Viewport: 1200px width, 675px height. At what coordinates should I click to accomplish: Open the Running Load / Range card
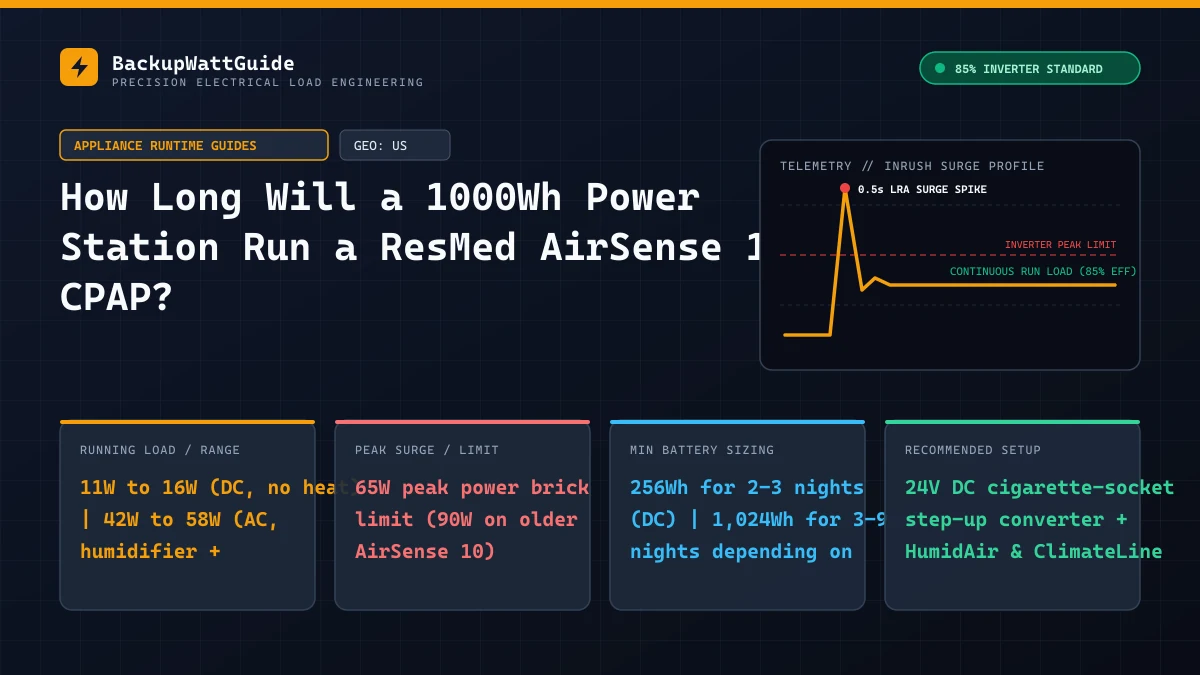click(x=187, y=515)
